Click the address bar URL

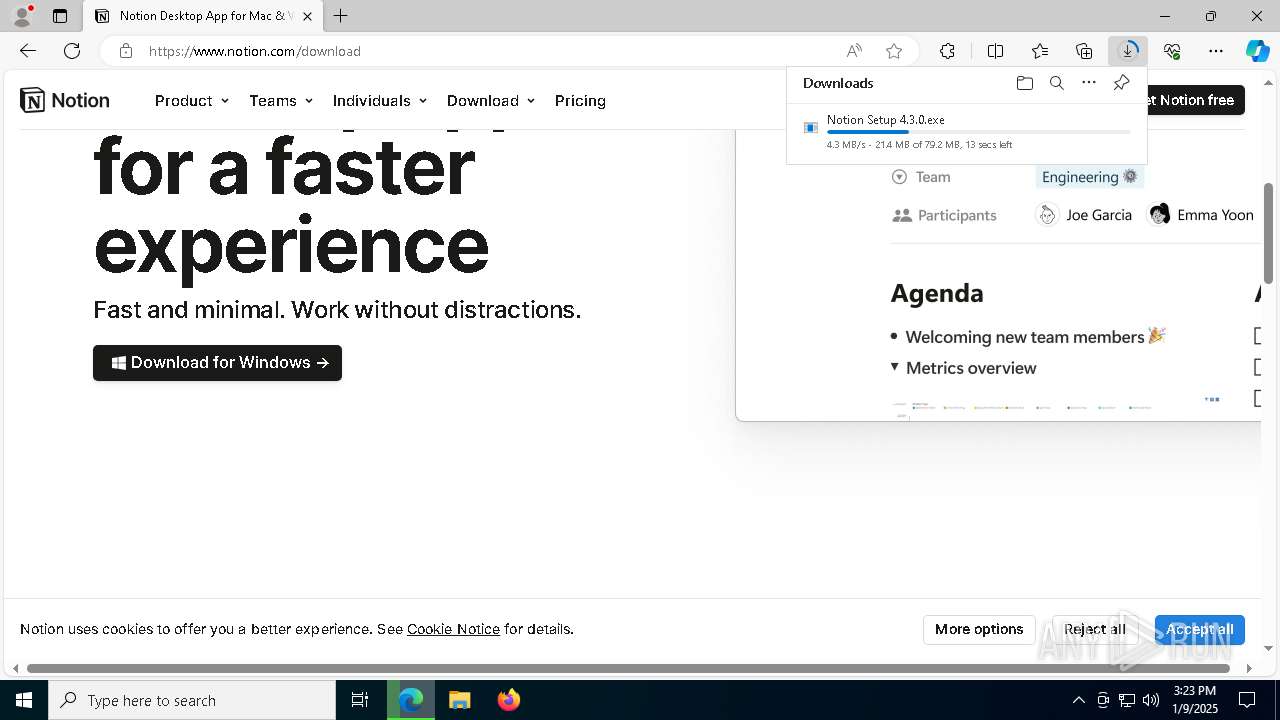(x=255, y=51)
